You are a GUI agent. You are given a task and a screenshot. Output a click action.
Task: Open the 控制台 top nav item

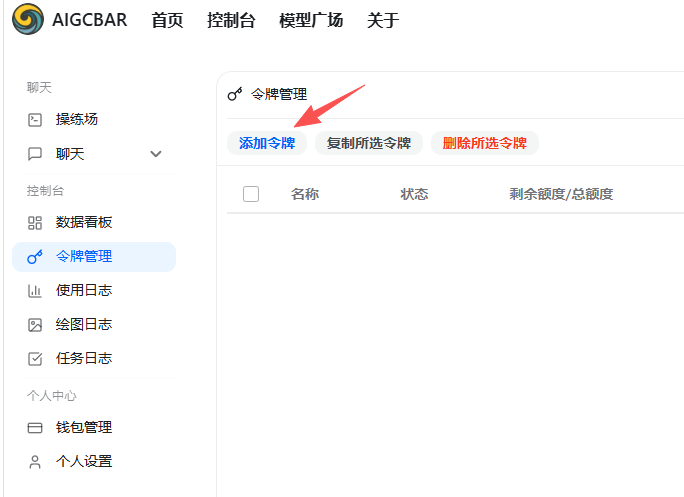pyautogui.click(x=231, y=20)
